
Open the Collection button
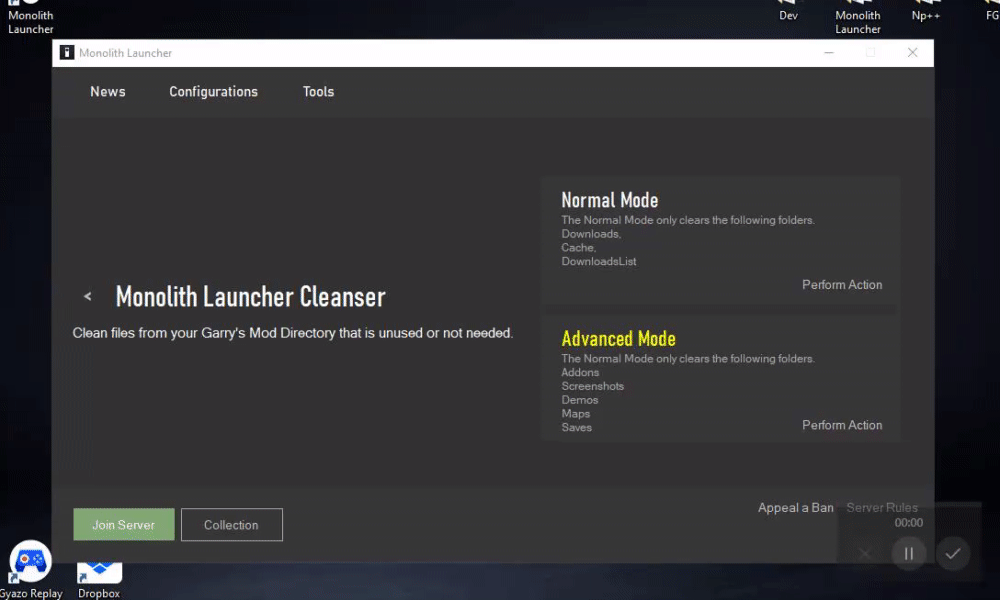coord(231,525)
